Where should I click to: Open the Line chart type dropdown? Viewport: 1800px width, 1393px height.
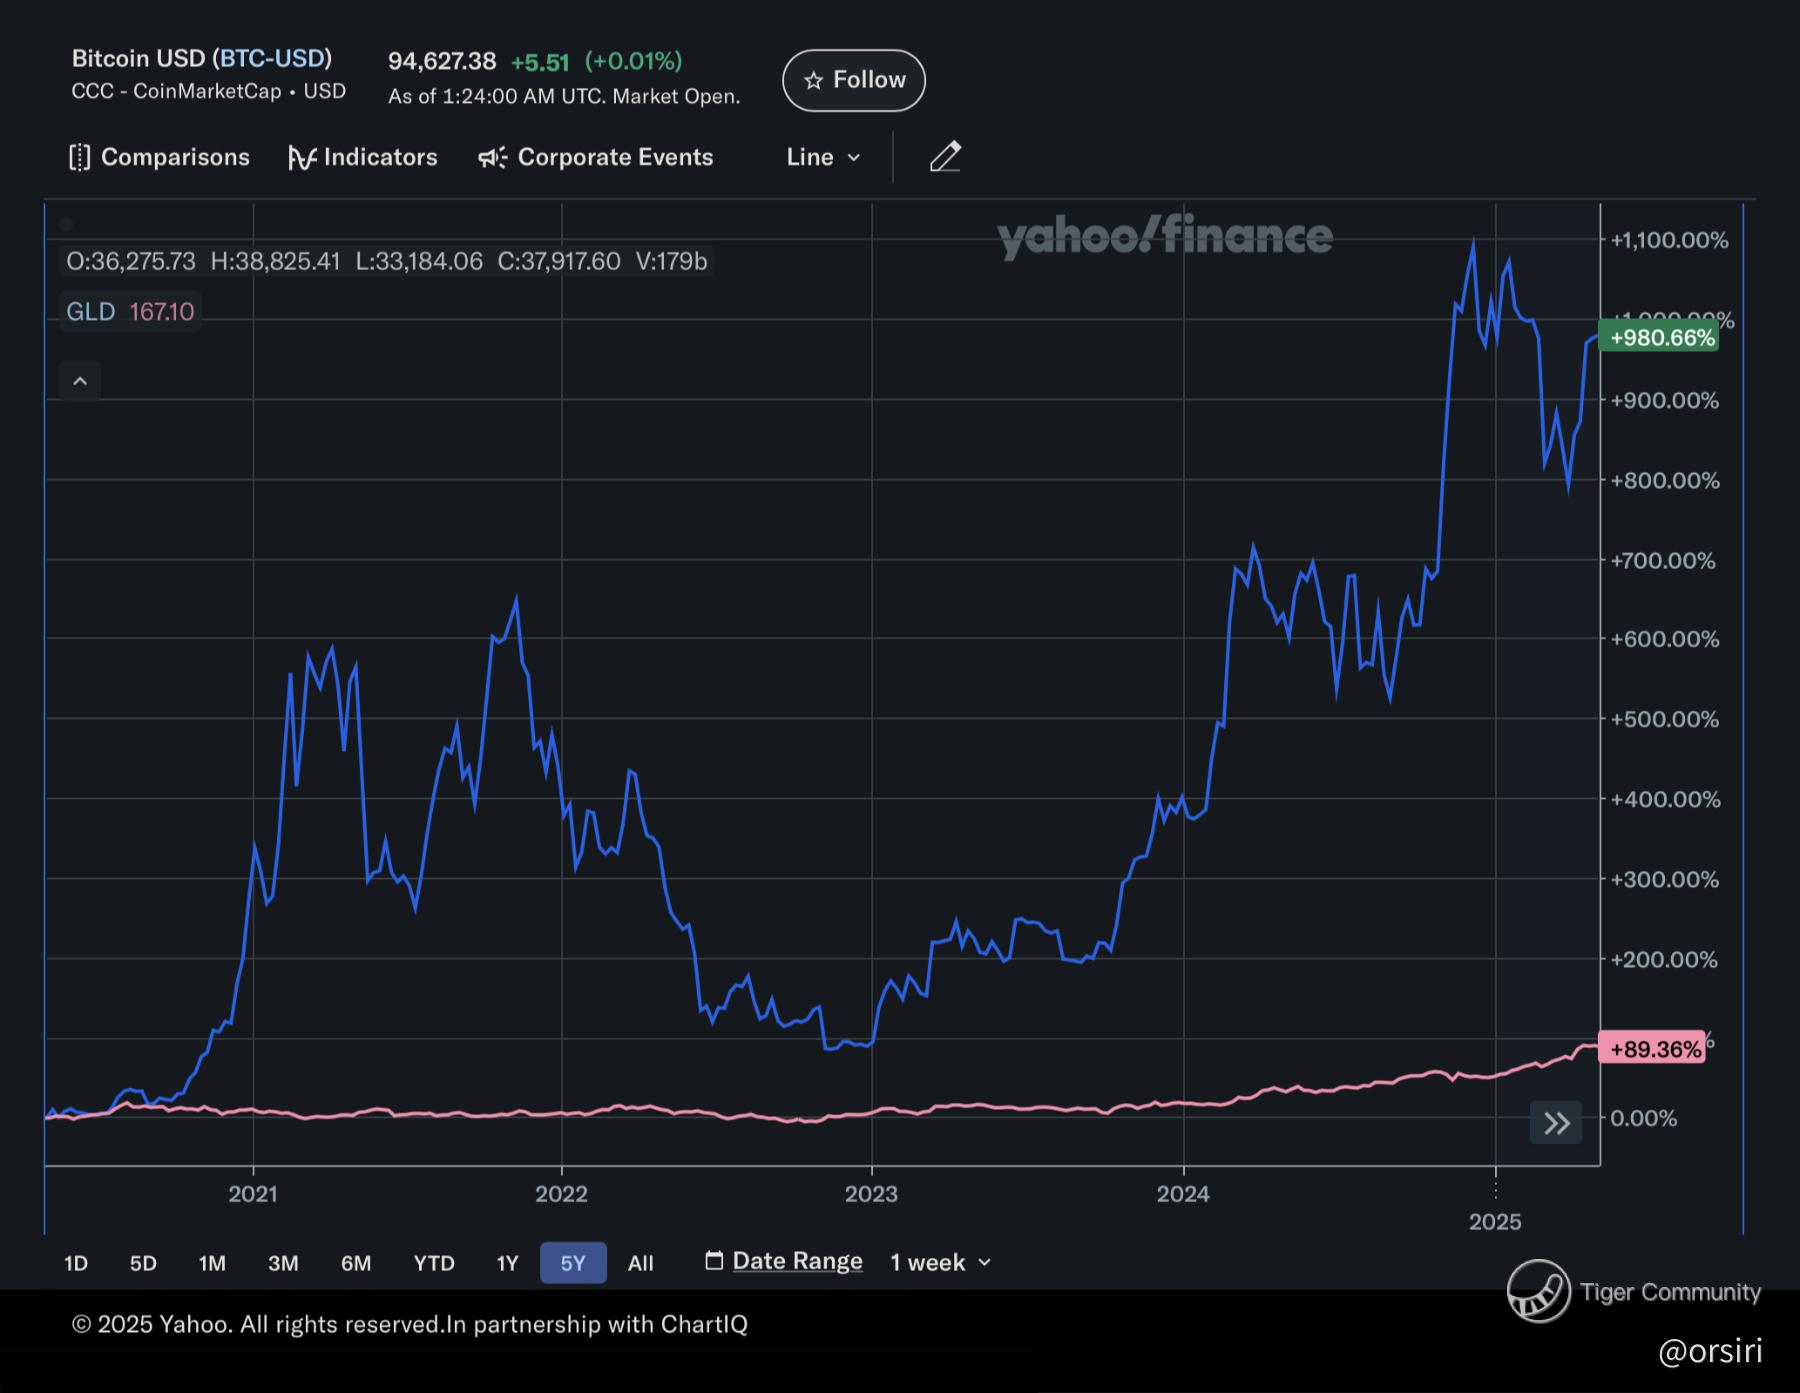(x=823, y=157)
